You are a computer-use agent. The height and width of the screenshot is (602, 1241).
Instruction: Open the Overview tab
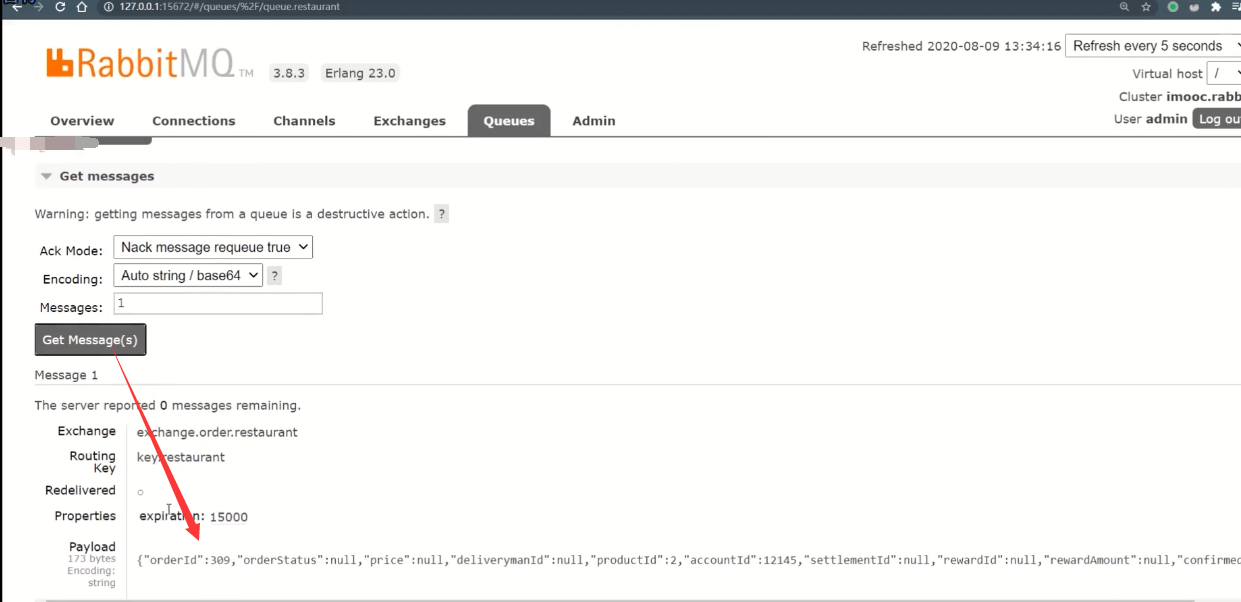tap(82, 121)
